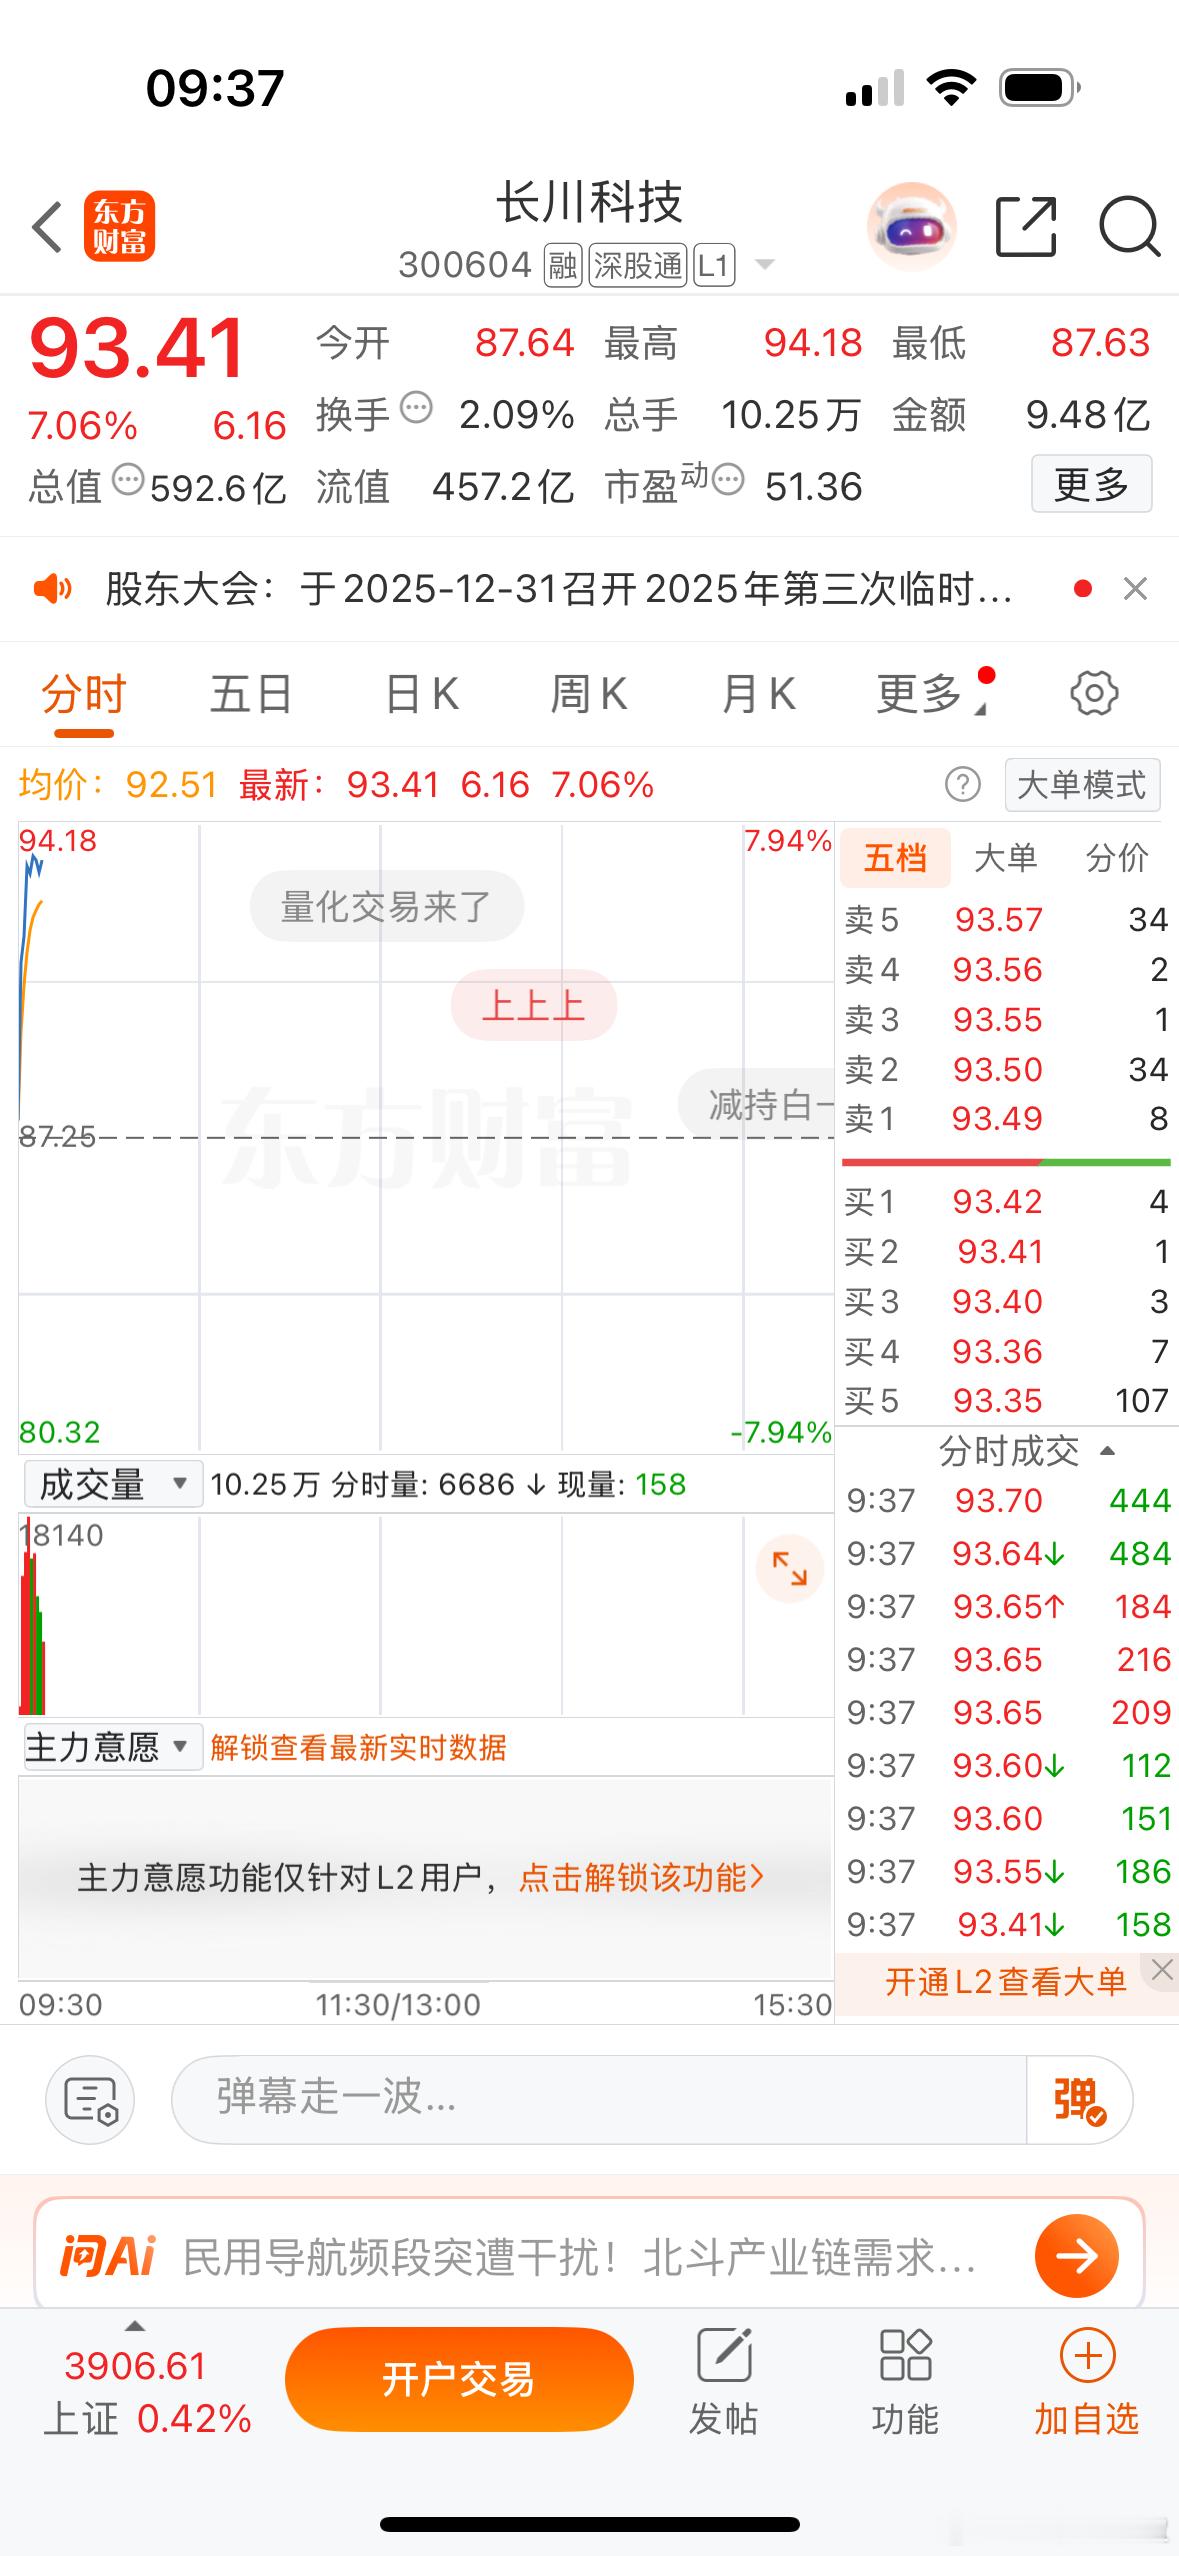Tap the buy-sell ratio bar
The height and width of the screenshot is (2556, 1179).
click(1006, 1162)
